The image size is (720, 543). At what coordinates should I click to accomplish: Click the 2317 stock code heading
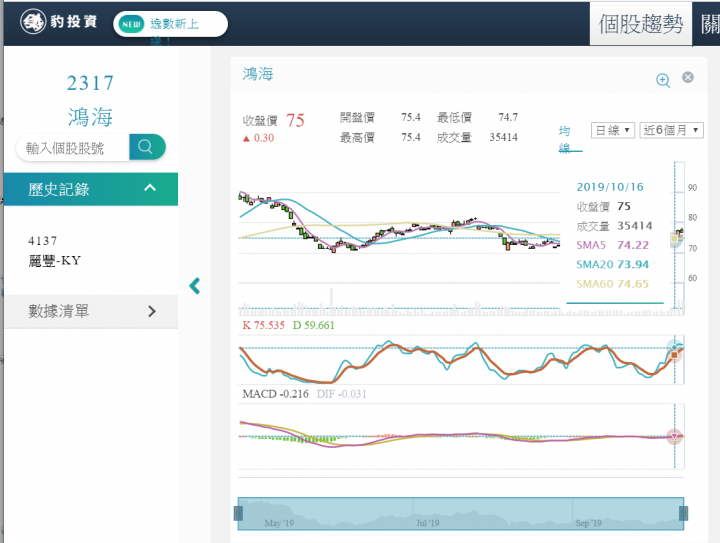click(90, 83)
